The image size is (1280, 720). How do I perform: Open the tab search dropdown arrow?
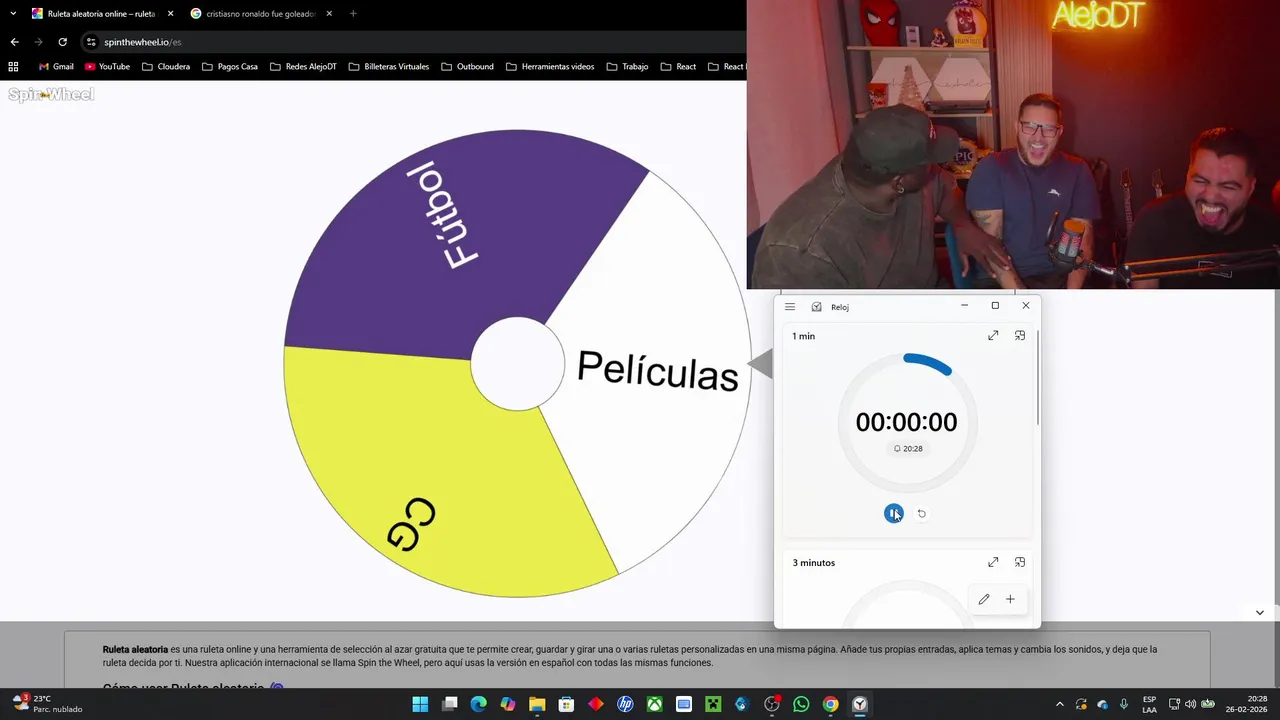click(13, 14)
